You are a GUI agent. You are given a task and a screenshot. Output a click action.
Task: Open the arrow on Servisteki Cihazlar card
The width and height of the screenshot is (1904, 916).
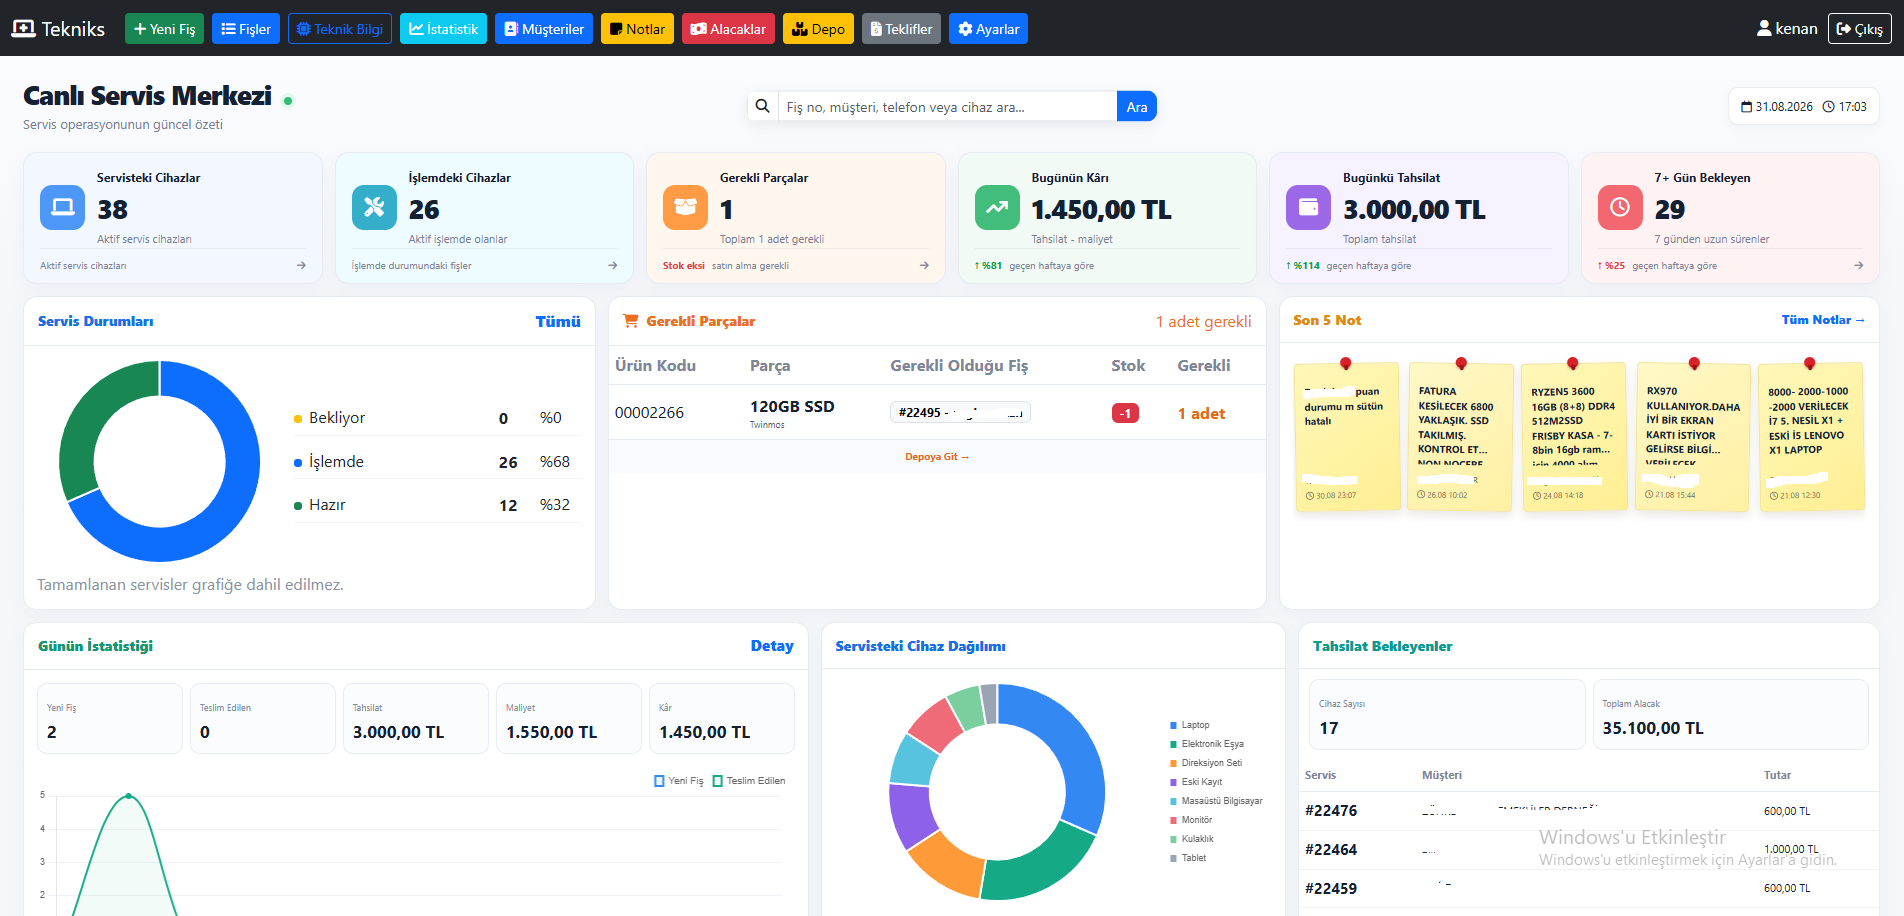pos(301,265)
